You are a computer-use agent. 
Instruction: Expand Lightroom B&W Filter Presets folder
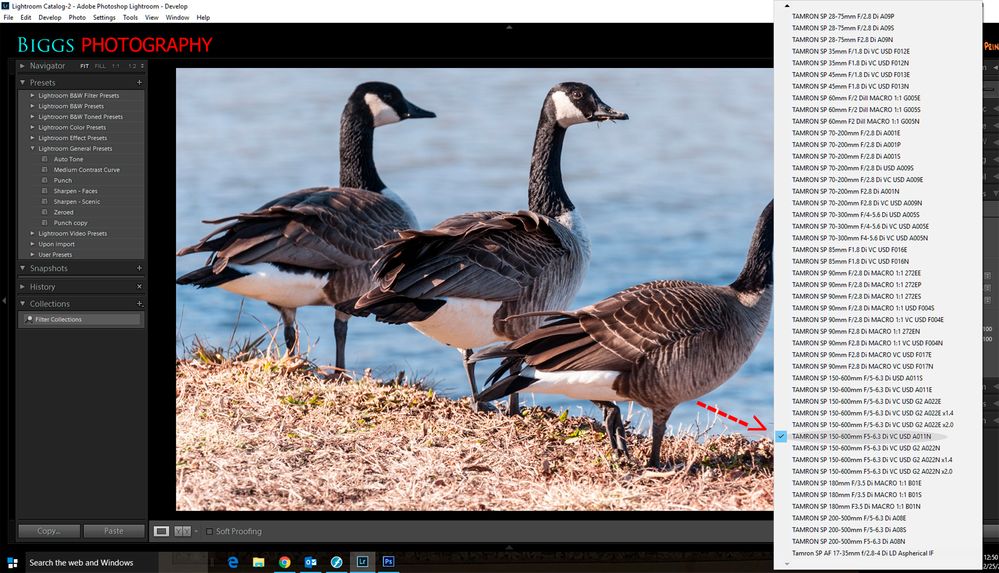pyautogui.click(x=32, y=96)
